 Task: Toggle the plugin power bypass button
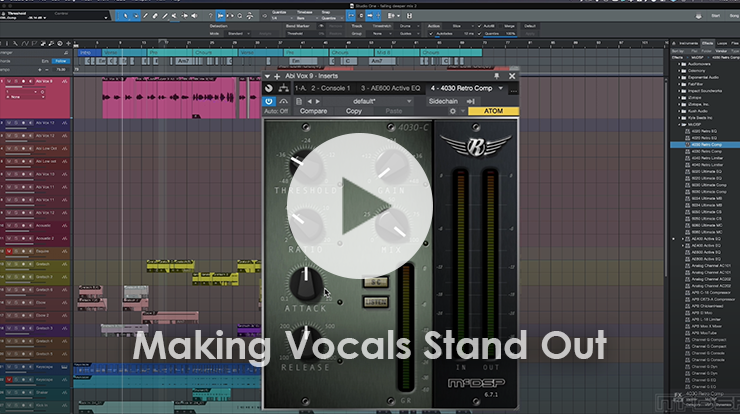pos(269,101)
